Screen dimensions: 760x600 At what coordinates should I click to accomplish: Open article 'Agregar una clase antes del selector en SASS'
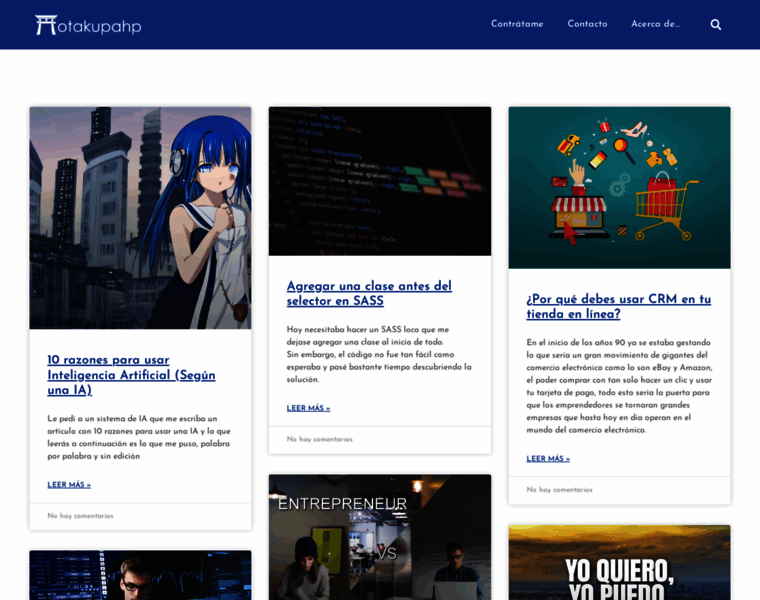(369, 293)
